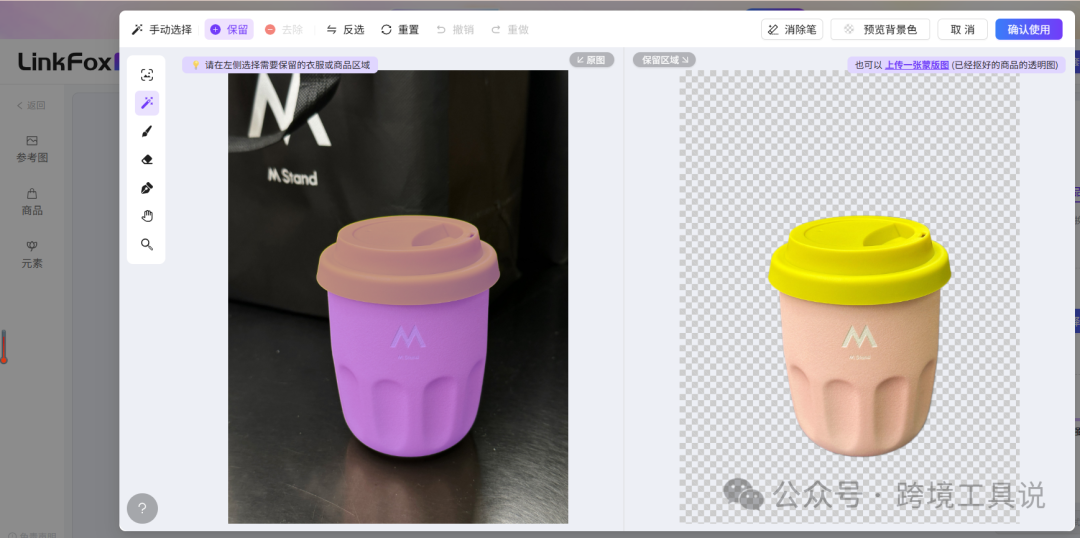Viewport: 1080px width, 538px height.
Task: Switch to 保留 keep mode
Action: (229, 30)
